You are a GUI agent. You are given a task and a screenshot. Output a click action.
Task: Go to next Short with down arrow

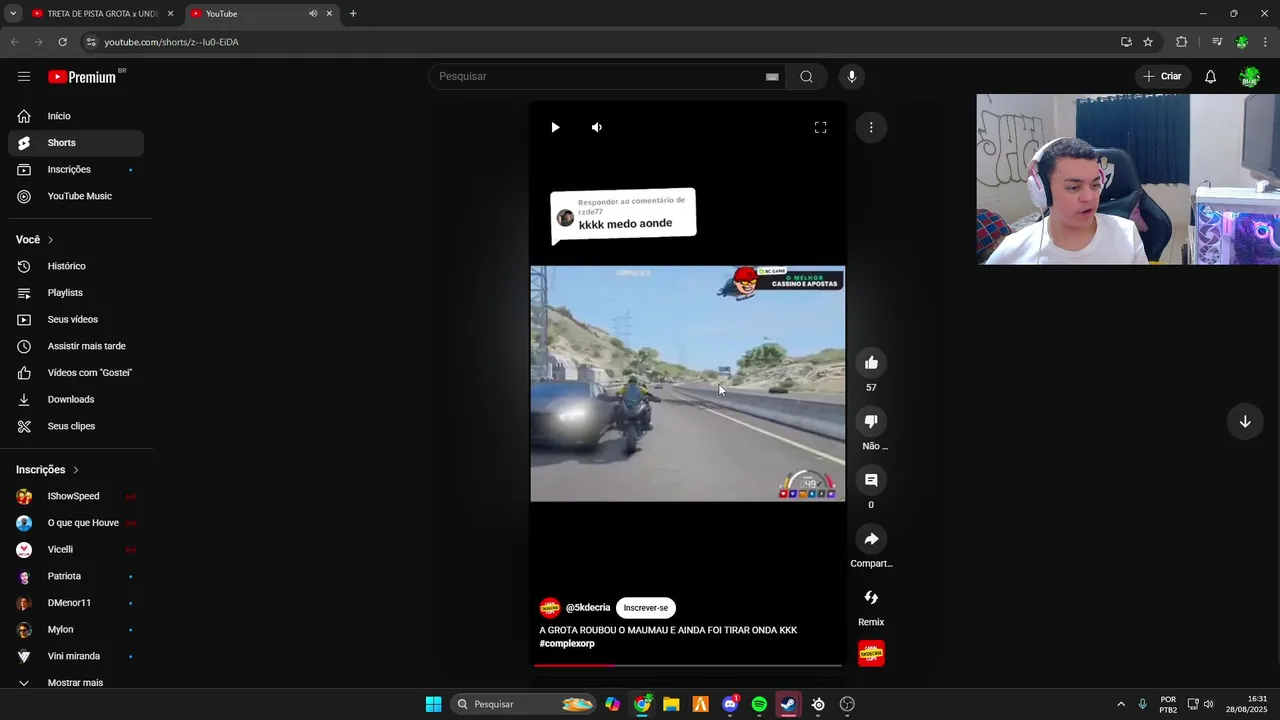[1245, 422]
